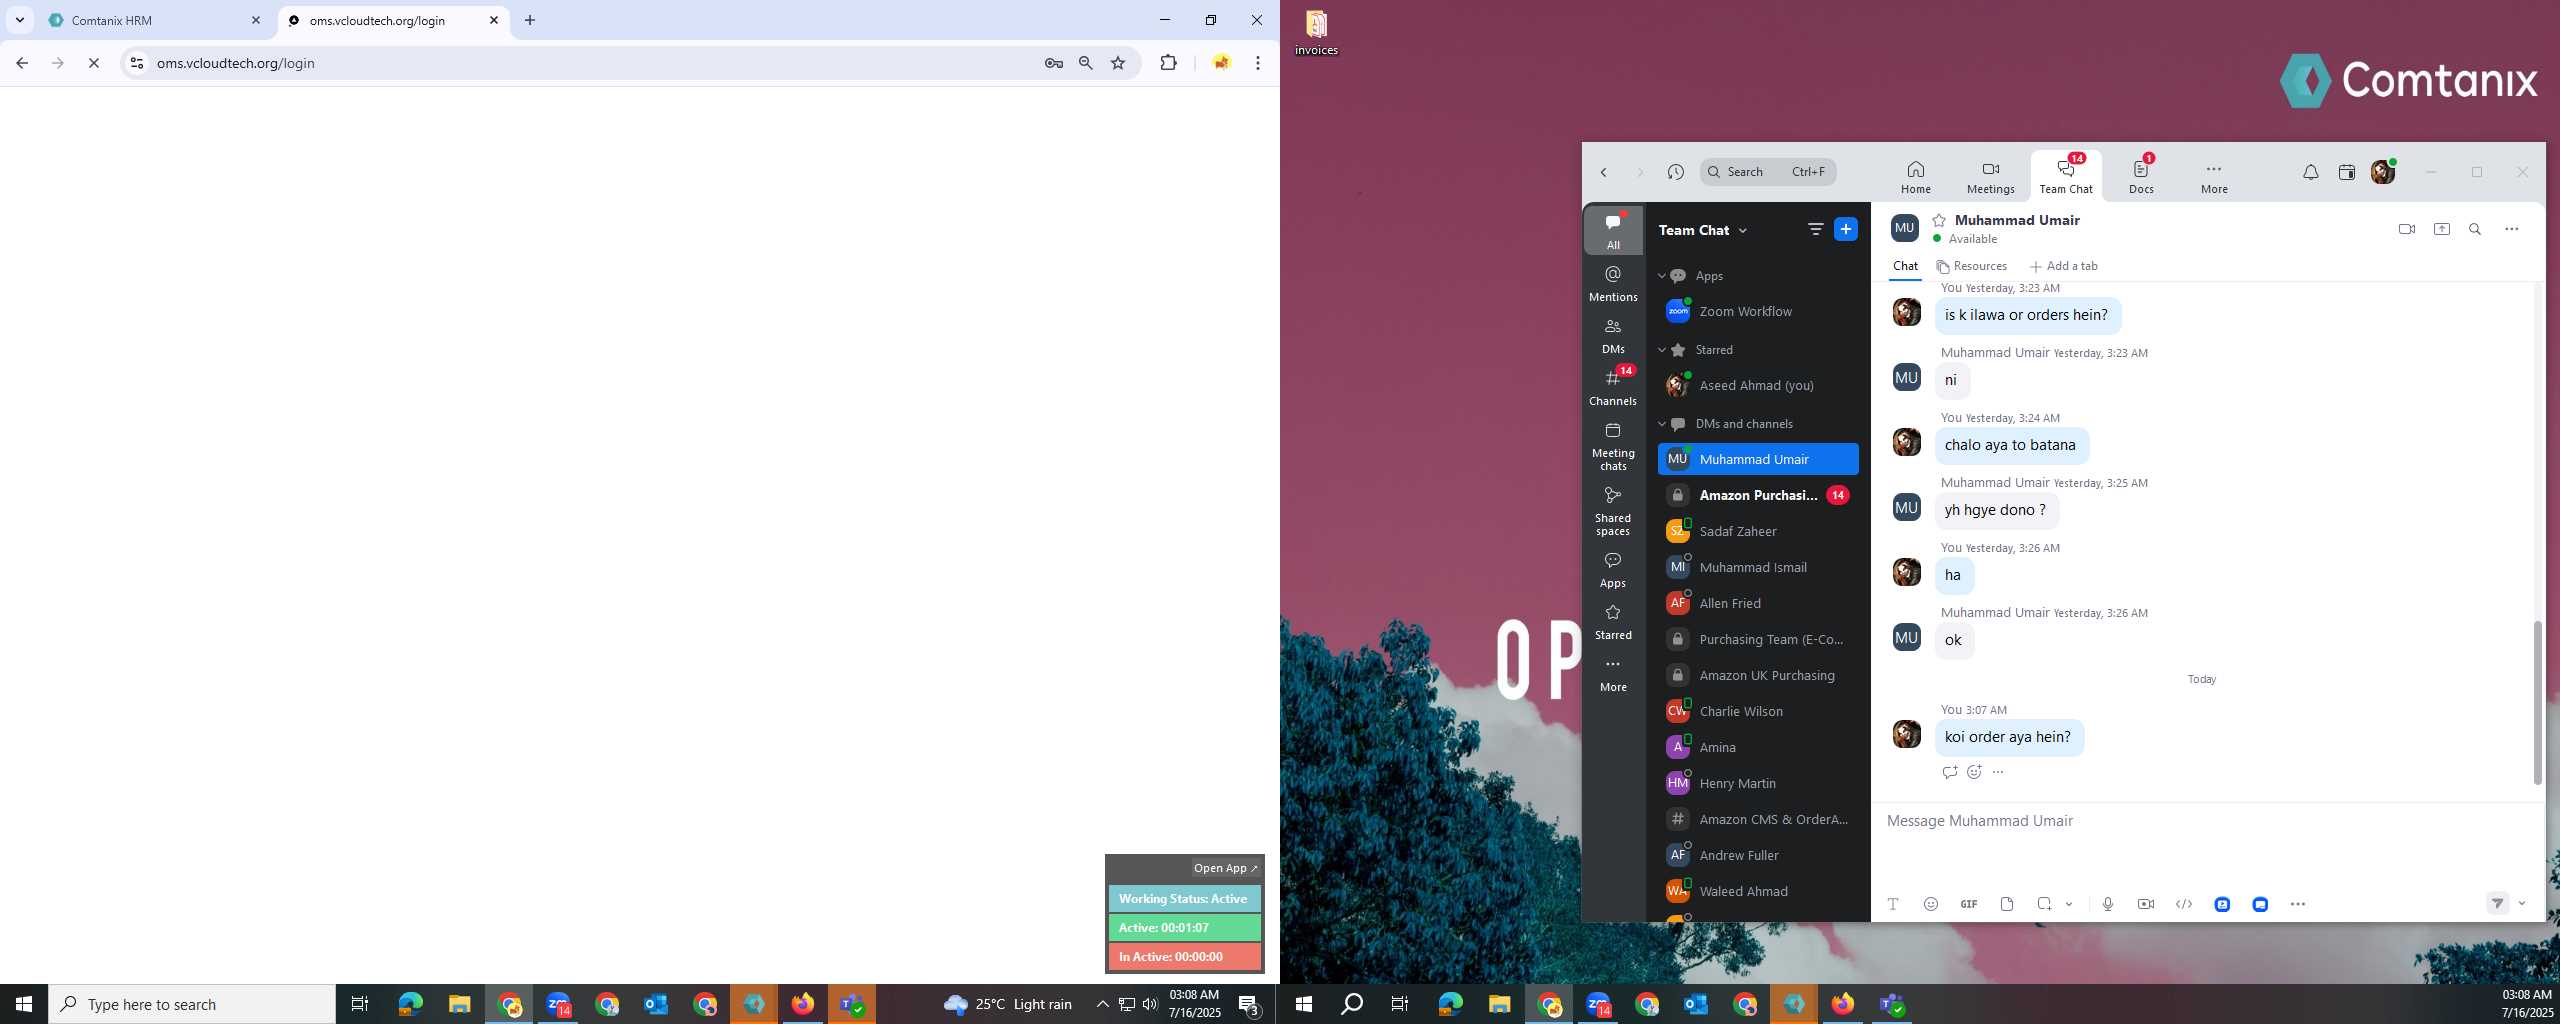Screen dimensions: 2560x1024
Task: Open the profile avatar in Zoom top bar
Action: point(2383,172)
